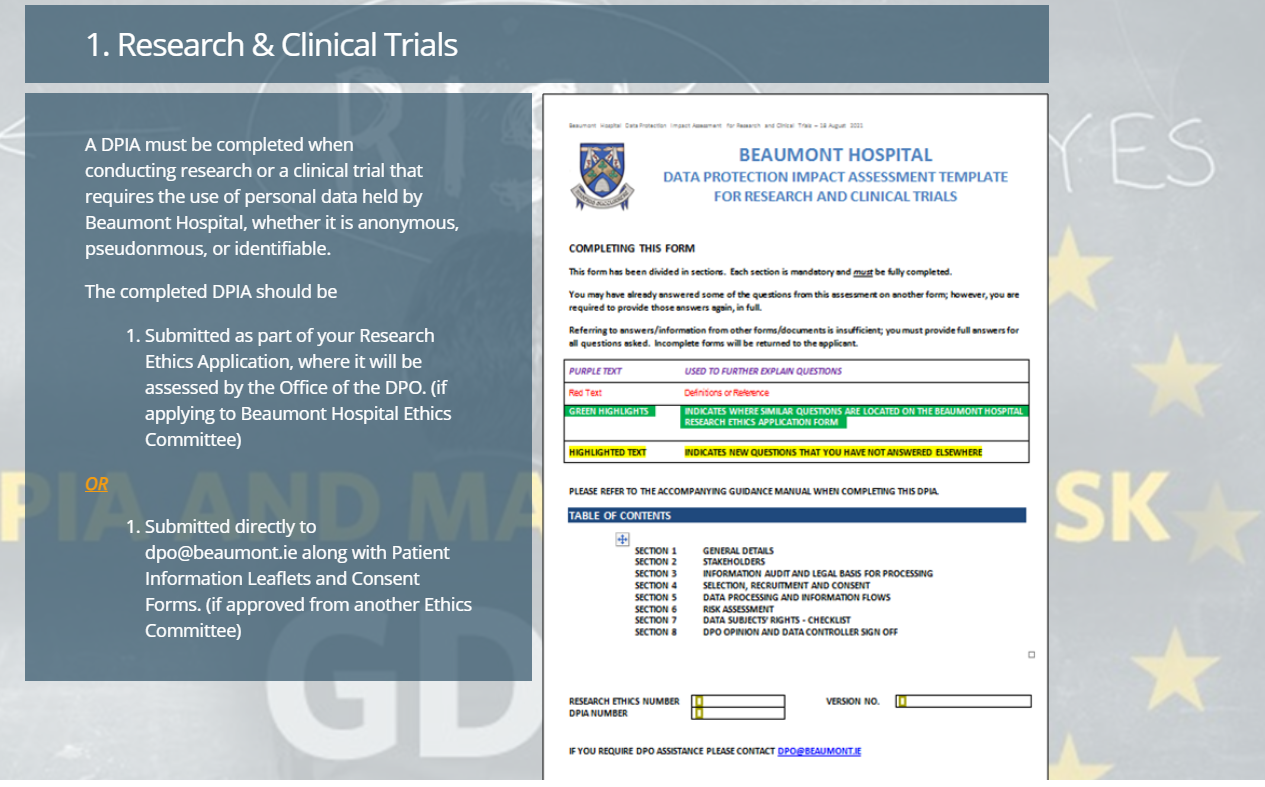The width and height of the screenshot is (1265, 787).
Task: Select the Table of Contents header bar
Action: tap(796, 516)
